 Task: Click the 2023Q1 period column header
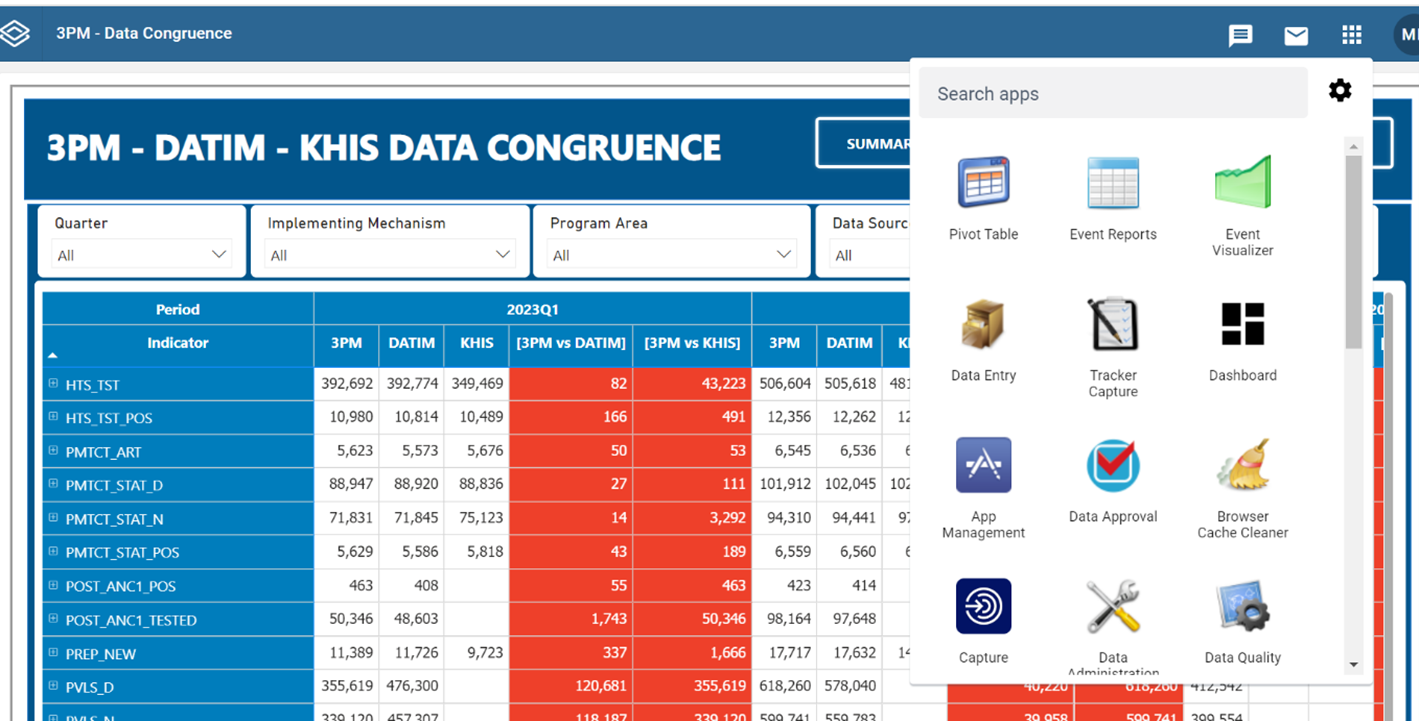(x=532, y=309)
